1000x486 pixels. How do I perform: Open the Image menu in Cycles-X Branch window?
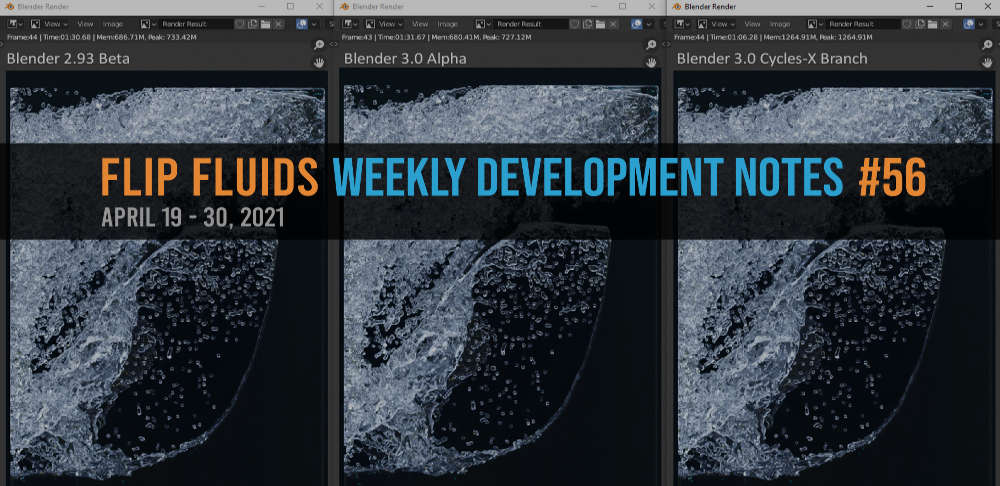pyautogui.click(x=780, y=24)
